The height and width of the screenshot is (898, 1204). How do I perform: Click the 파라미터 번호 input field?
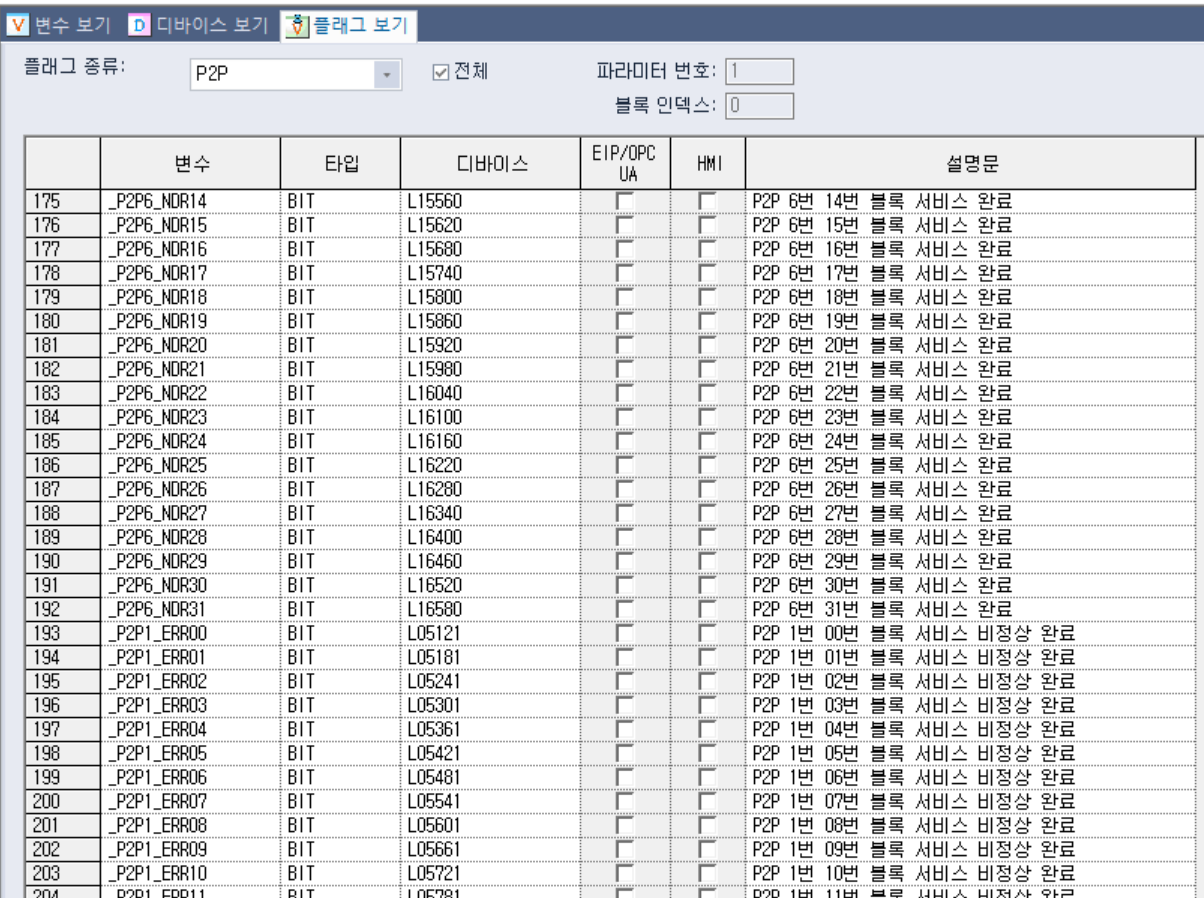[x=760, y=71]
